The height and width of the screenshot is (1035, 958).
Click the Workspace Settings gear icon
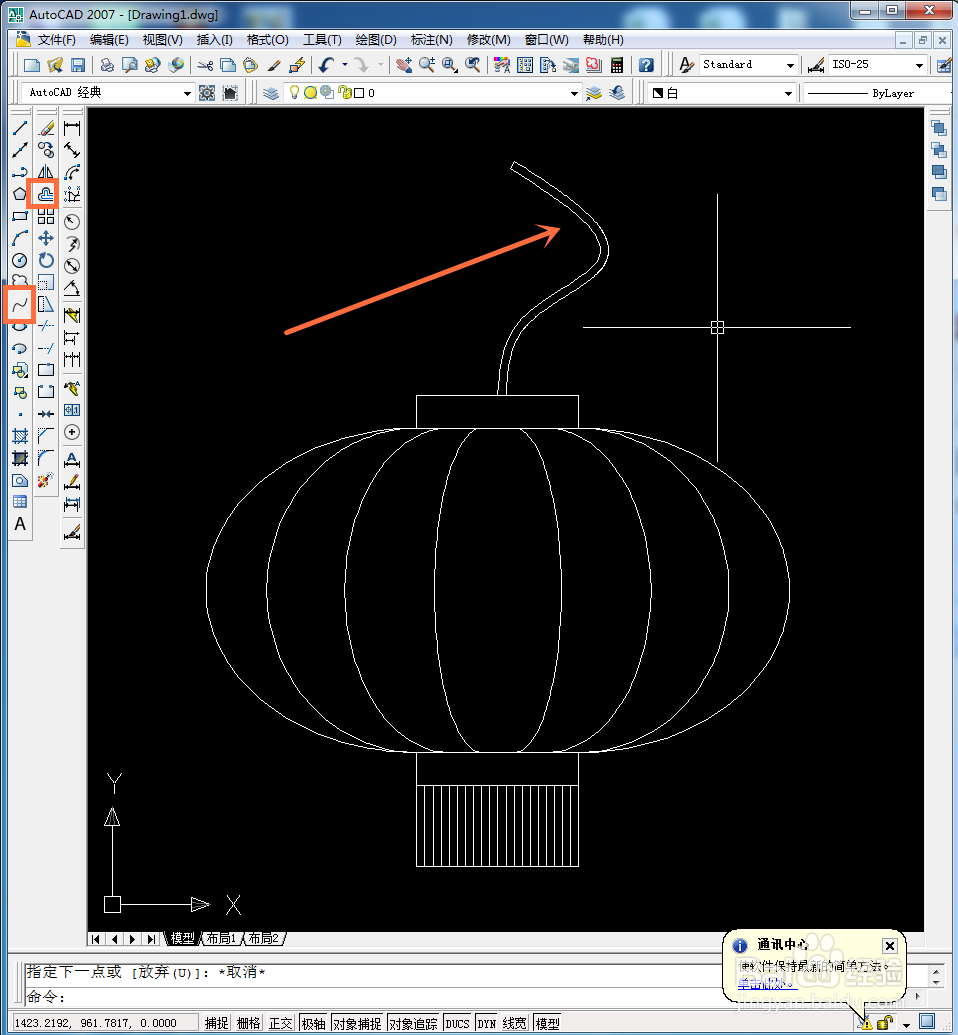pyautogui.click(x=207, y=93)
